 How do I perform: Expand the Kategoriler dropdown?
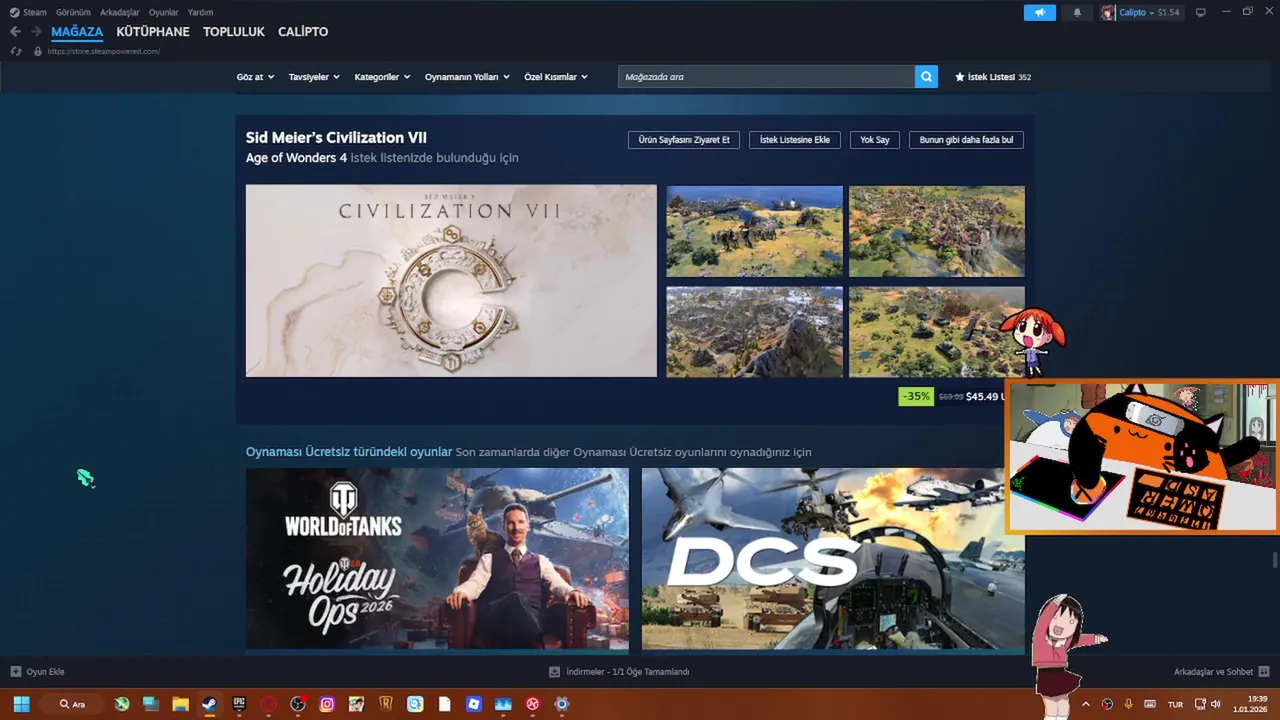[x=382, y=77]
